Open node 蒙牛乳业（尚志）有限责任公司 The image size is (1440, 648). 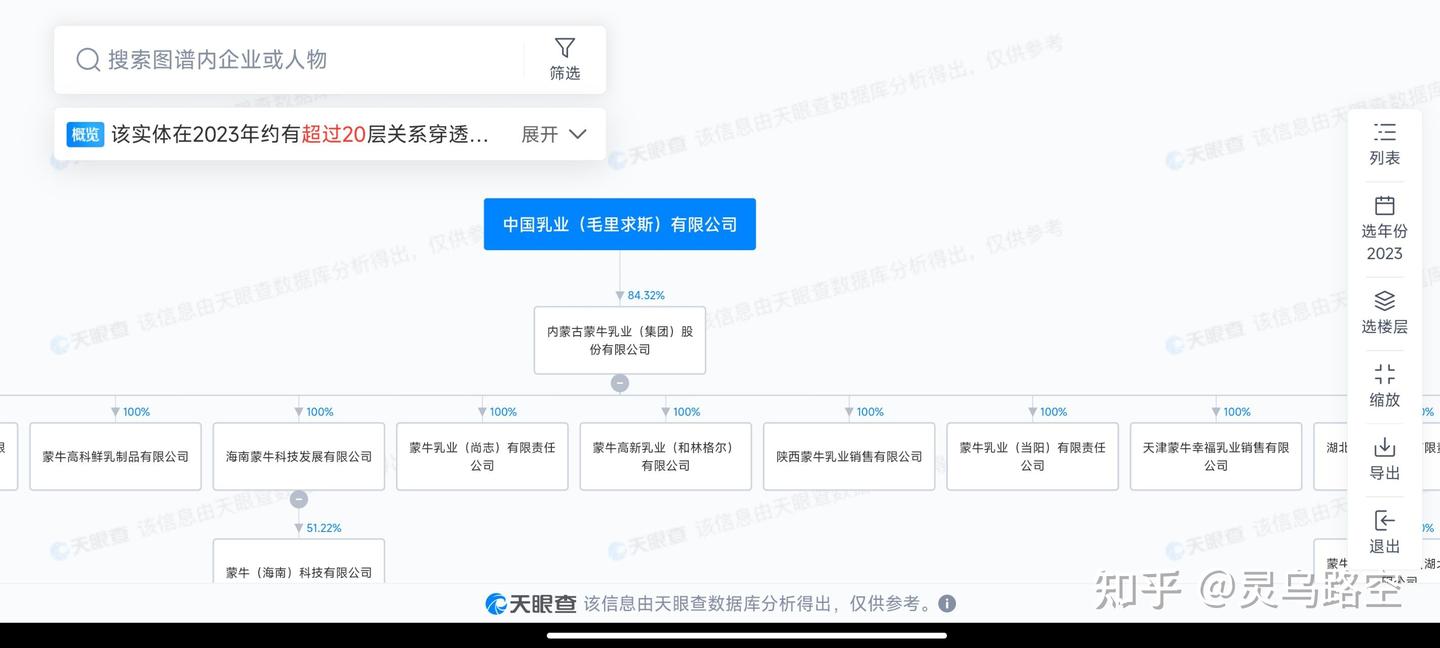tap(483, 456)
